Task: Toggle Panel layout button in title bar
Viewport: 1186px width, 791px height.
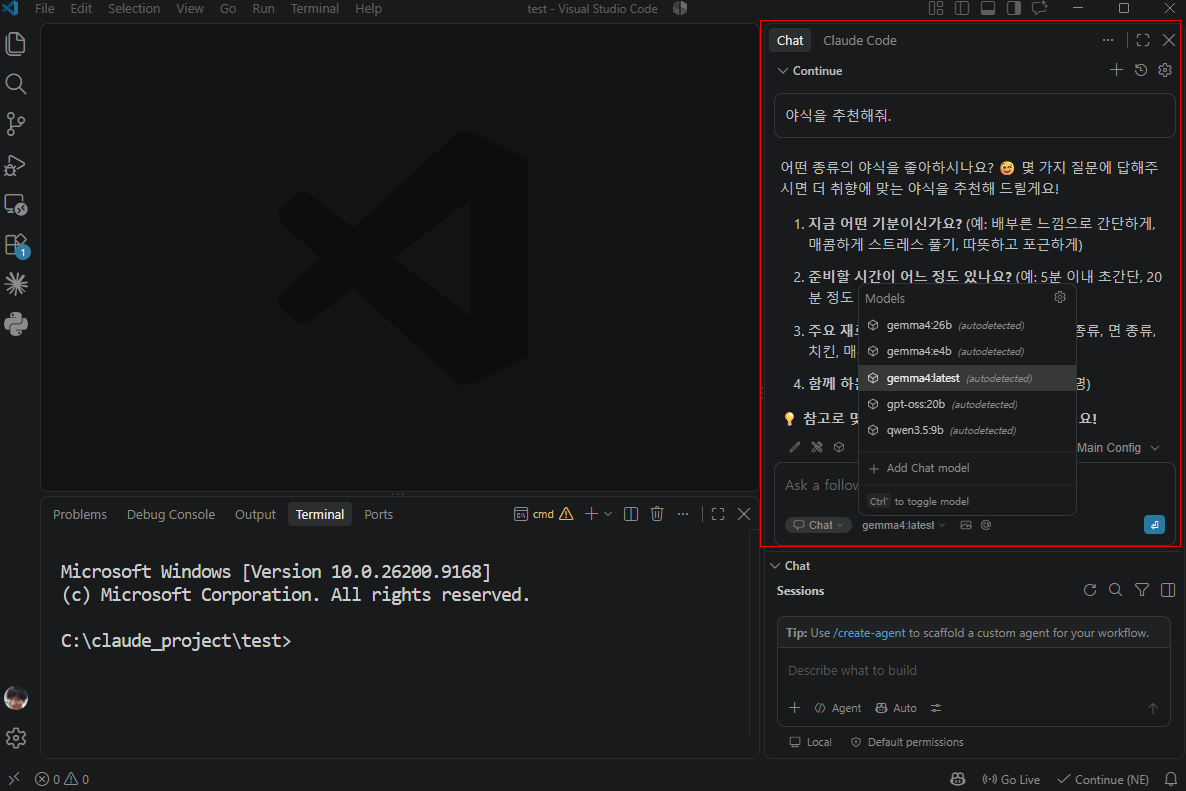Action: [x=988, y=8]
